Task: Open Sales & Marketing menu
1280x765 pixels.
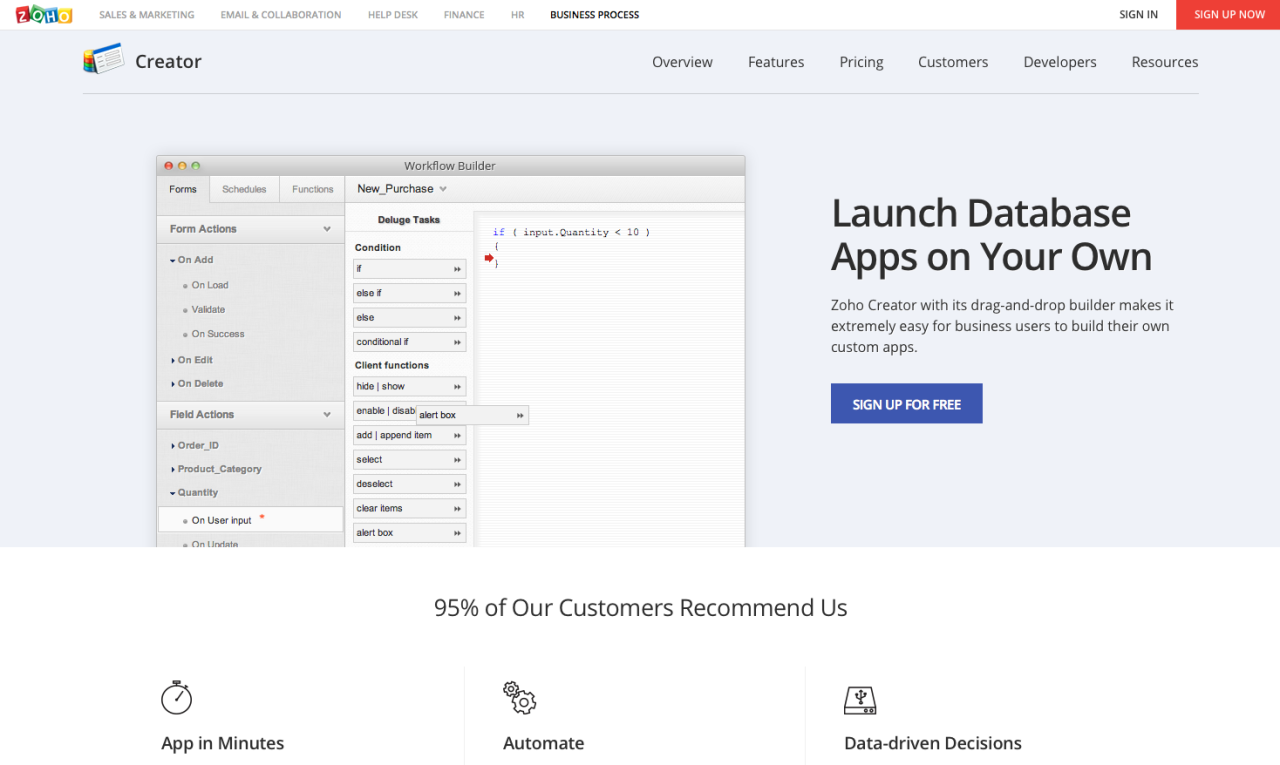Action: click(x=147, y=15)
